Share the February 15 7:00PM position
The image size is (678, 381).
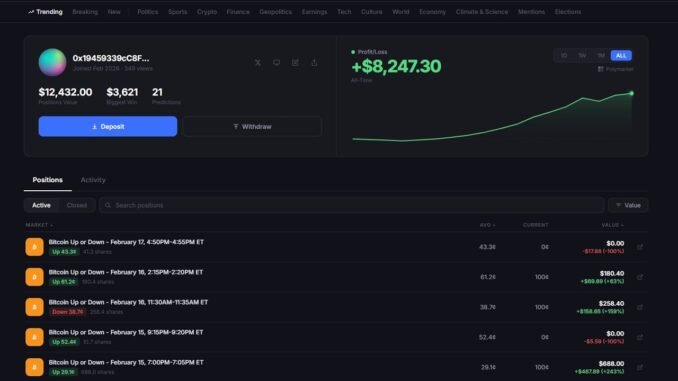point(640,367)
